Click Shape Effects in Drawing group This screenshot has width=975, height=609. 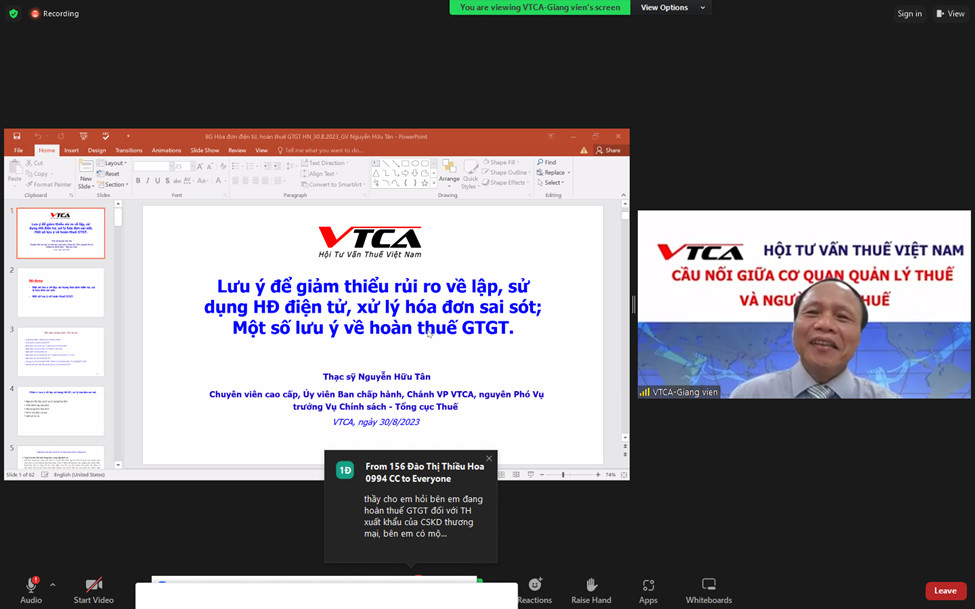tap(506, 182)
